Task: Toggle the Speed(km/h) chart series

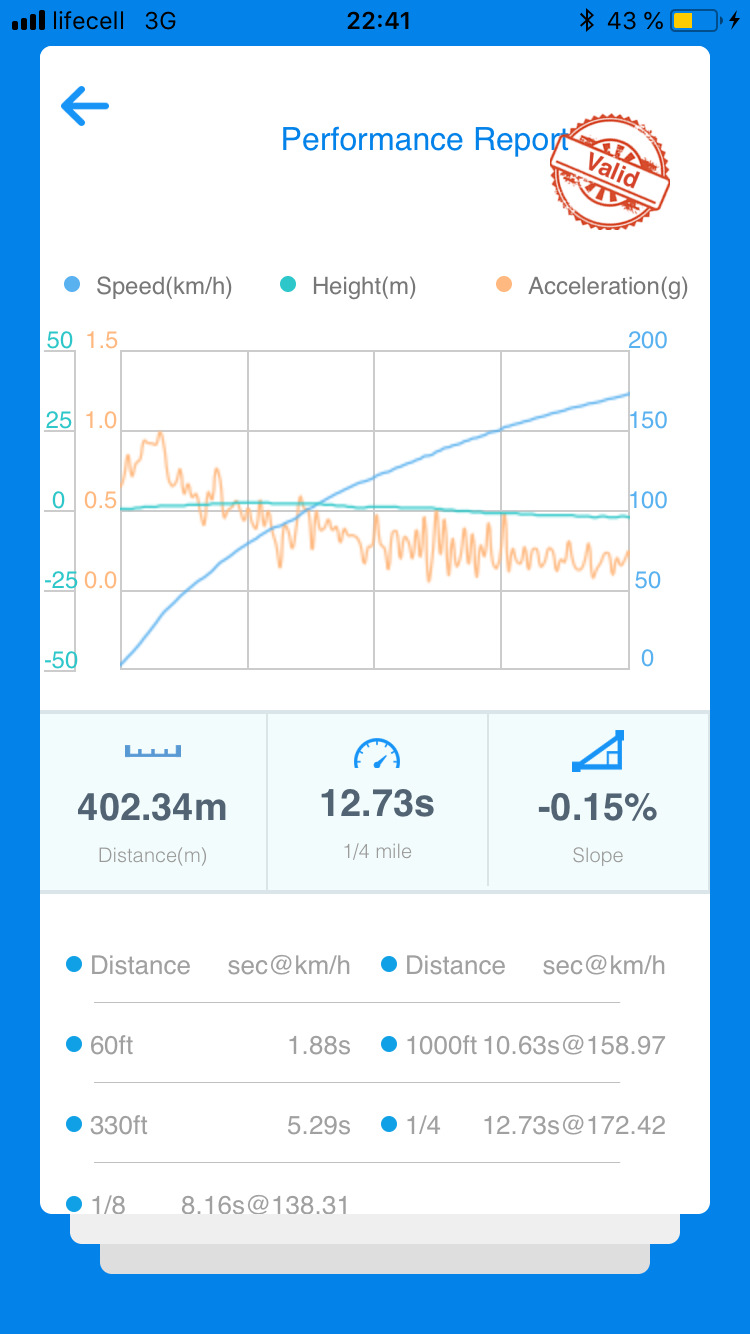Action: click(148, 286)
